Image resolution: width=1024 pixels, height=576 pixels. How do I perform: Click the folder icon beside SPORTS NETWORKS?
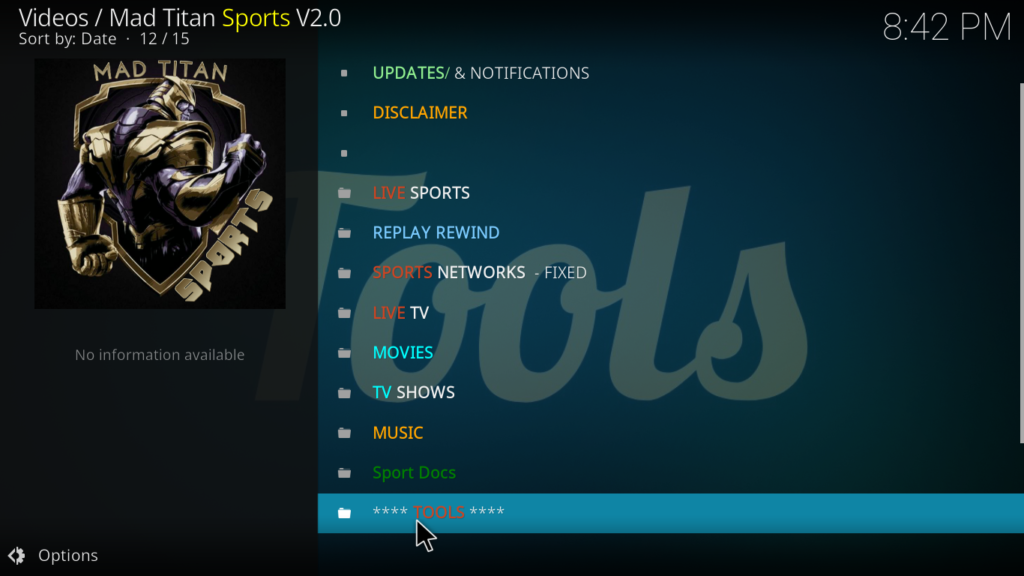click(344, 273)
